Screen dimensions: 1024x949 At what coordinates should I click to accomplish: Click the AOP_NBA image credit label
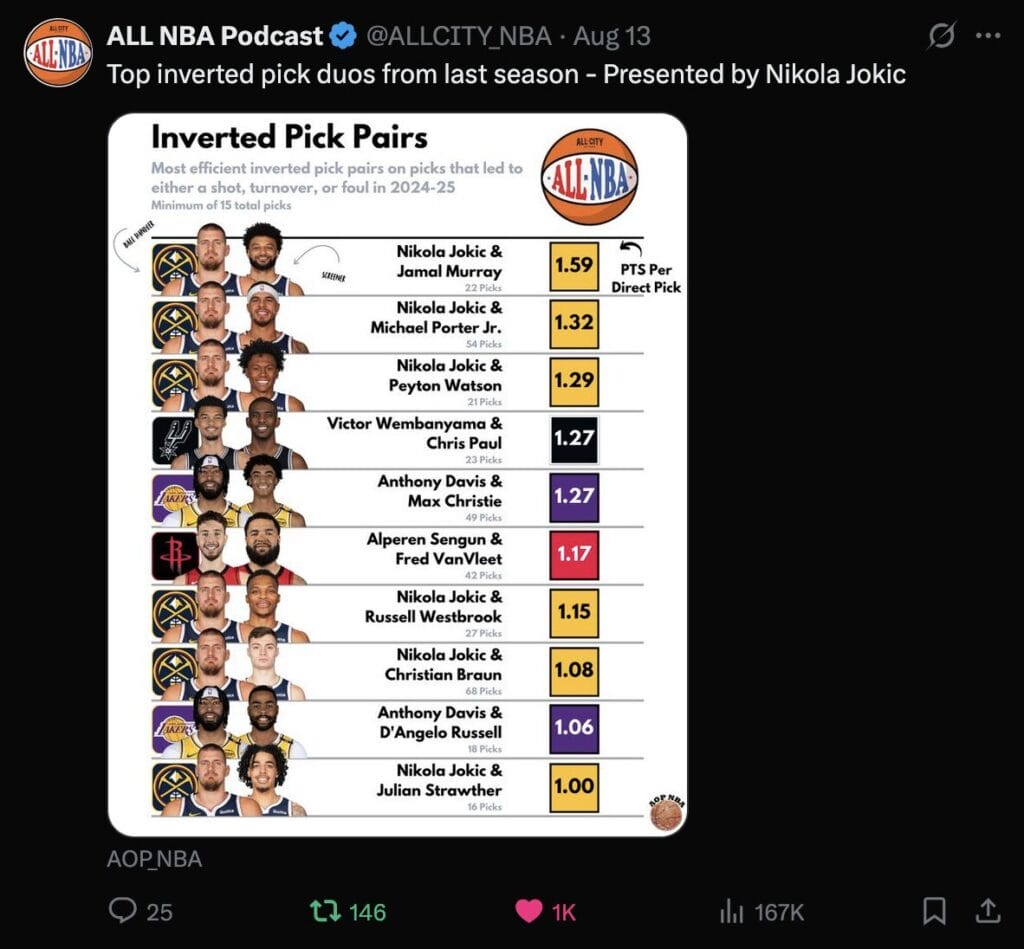tap(154, 859)
